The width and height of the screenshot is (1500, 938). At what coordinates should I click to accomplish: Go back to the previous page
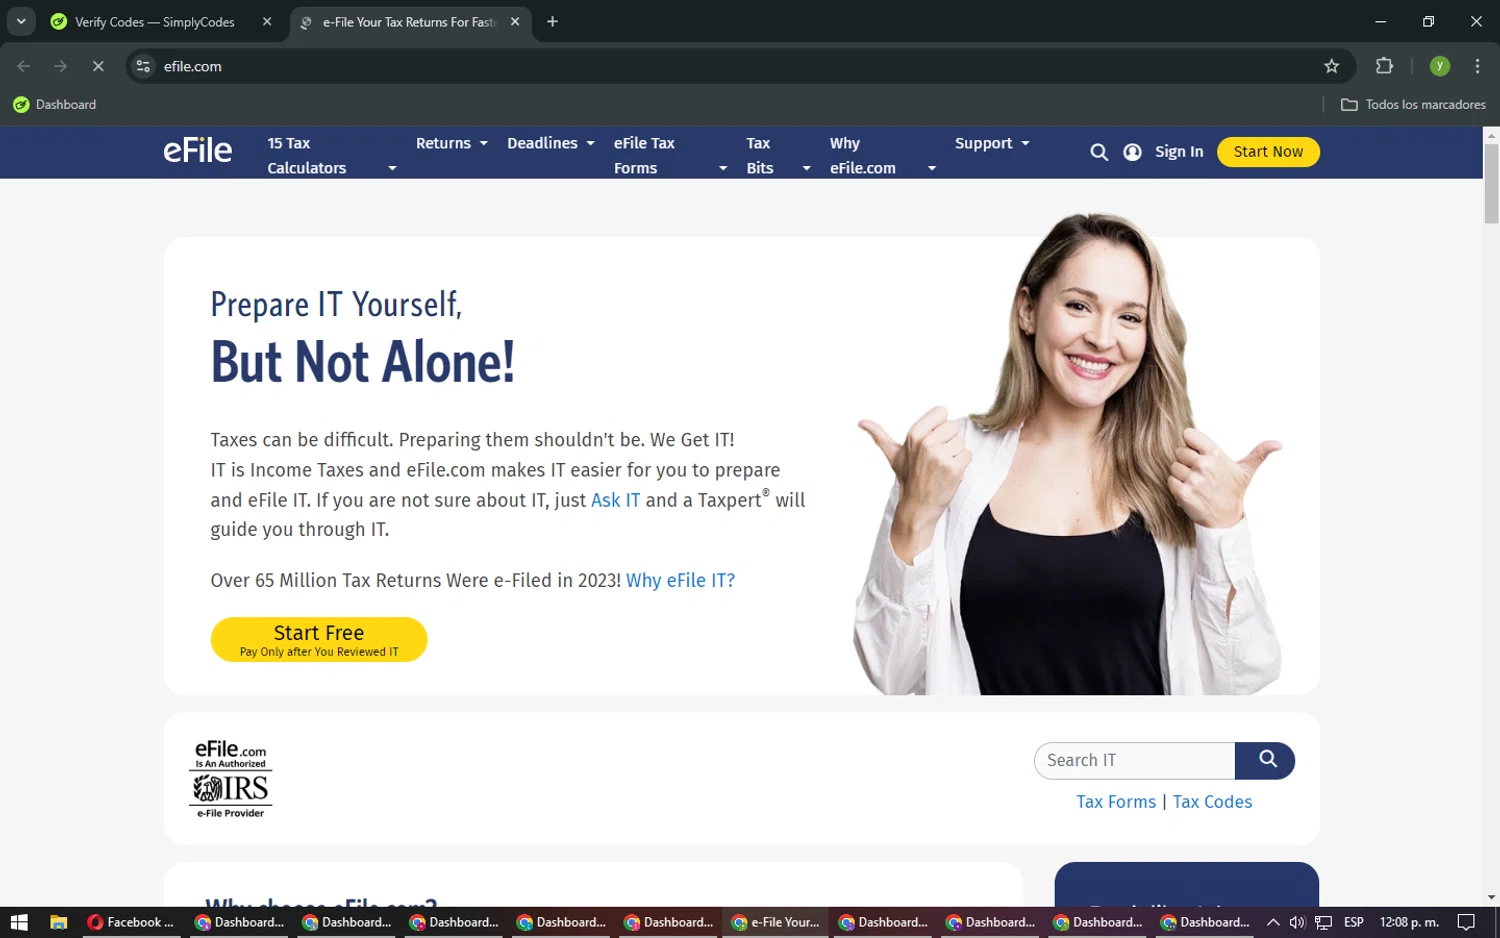(24, 66)
